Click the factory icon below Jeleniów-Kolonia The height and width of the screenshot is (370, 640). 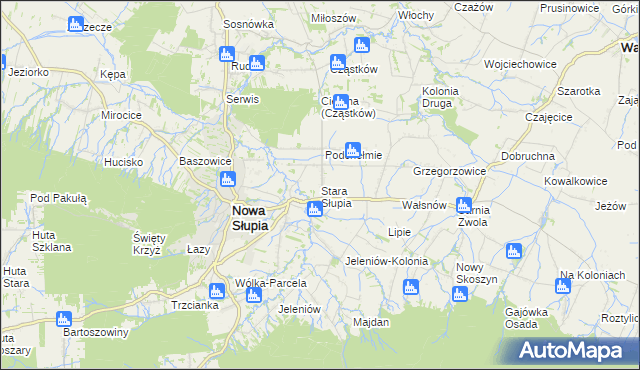pos(411,287)
